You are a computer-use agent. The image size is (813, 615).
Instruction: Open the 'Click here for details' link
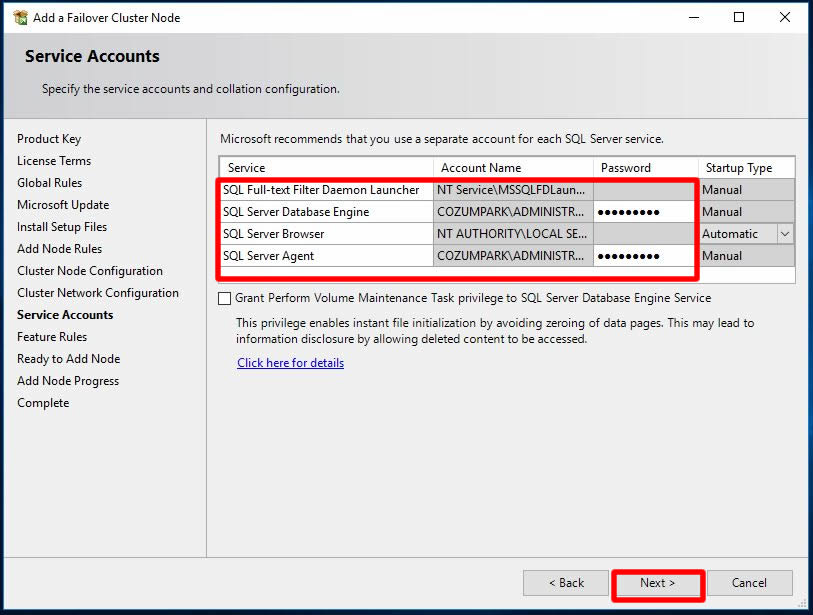[x=290, y=363]
